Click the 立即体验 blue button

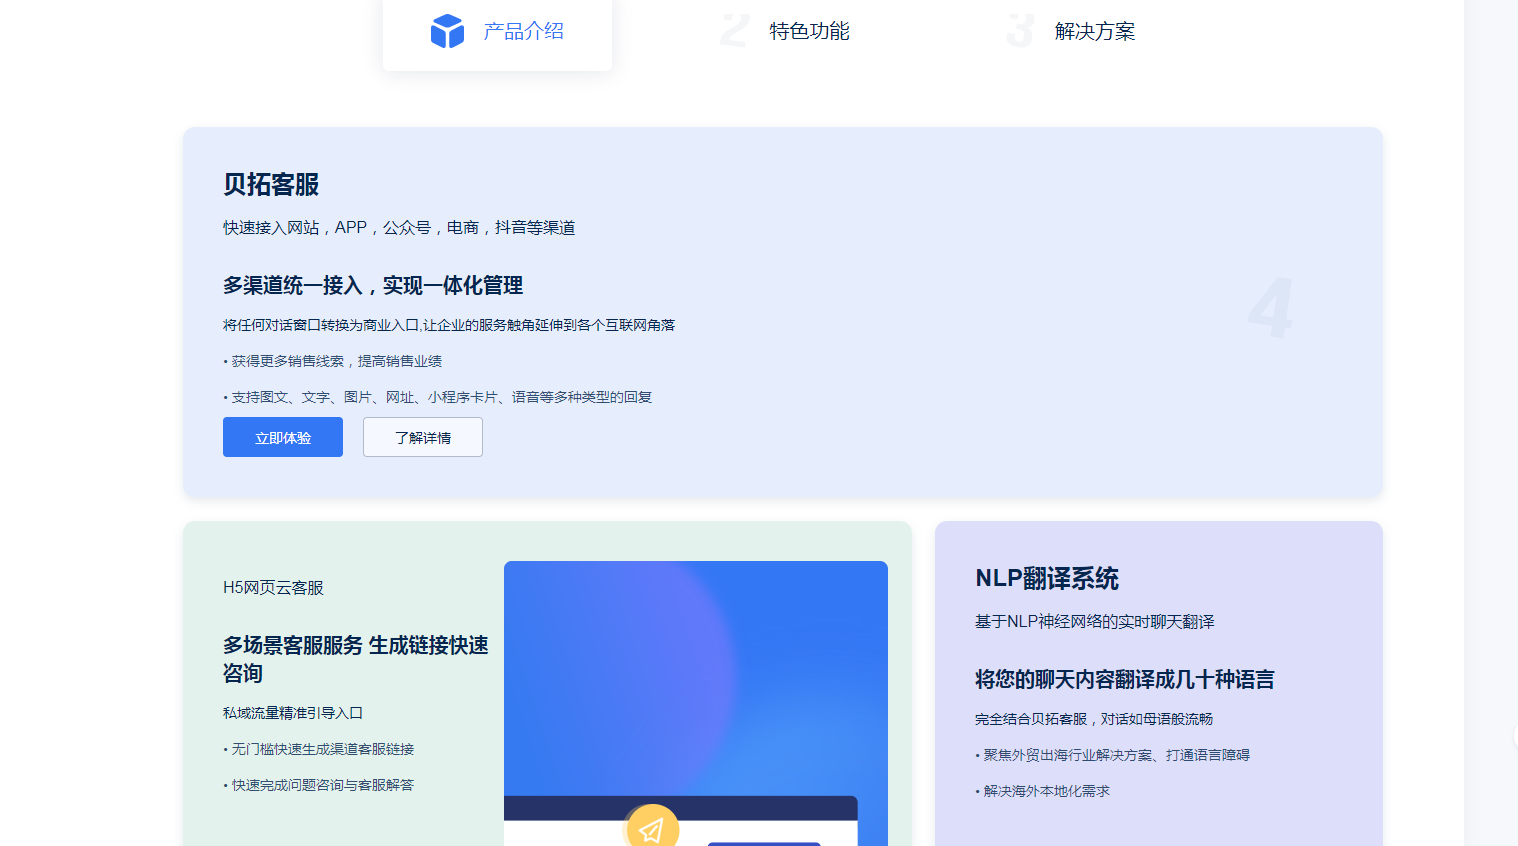283,437
